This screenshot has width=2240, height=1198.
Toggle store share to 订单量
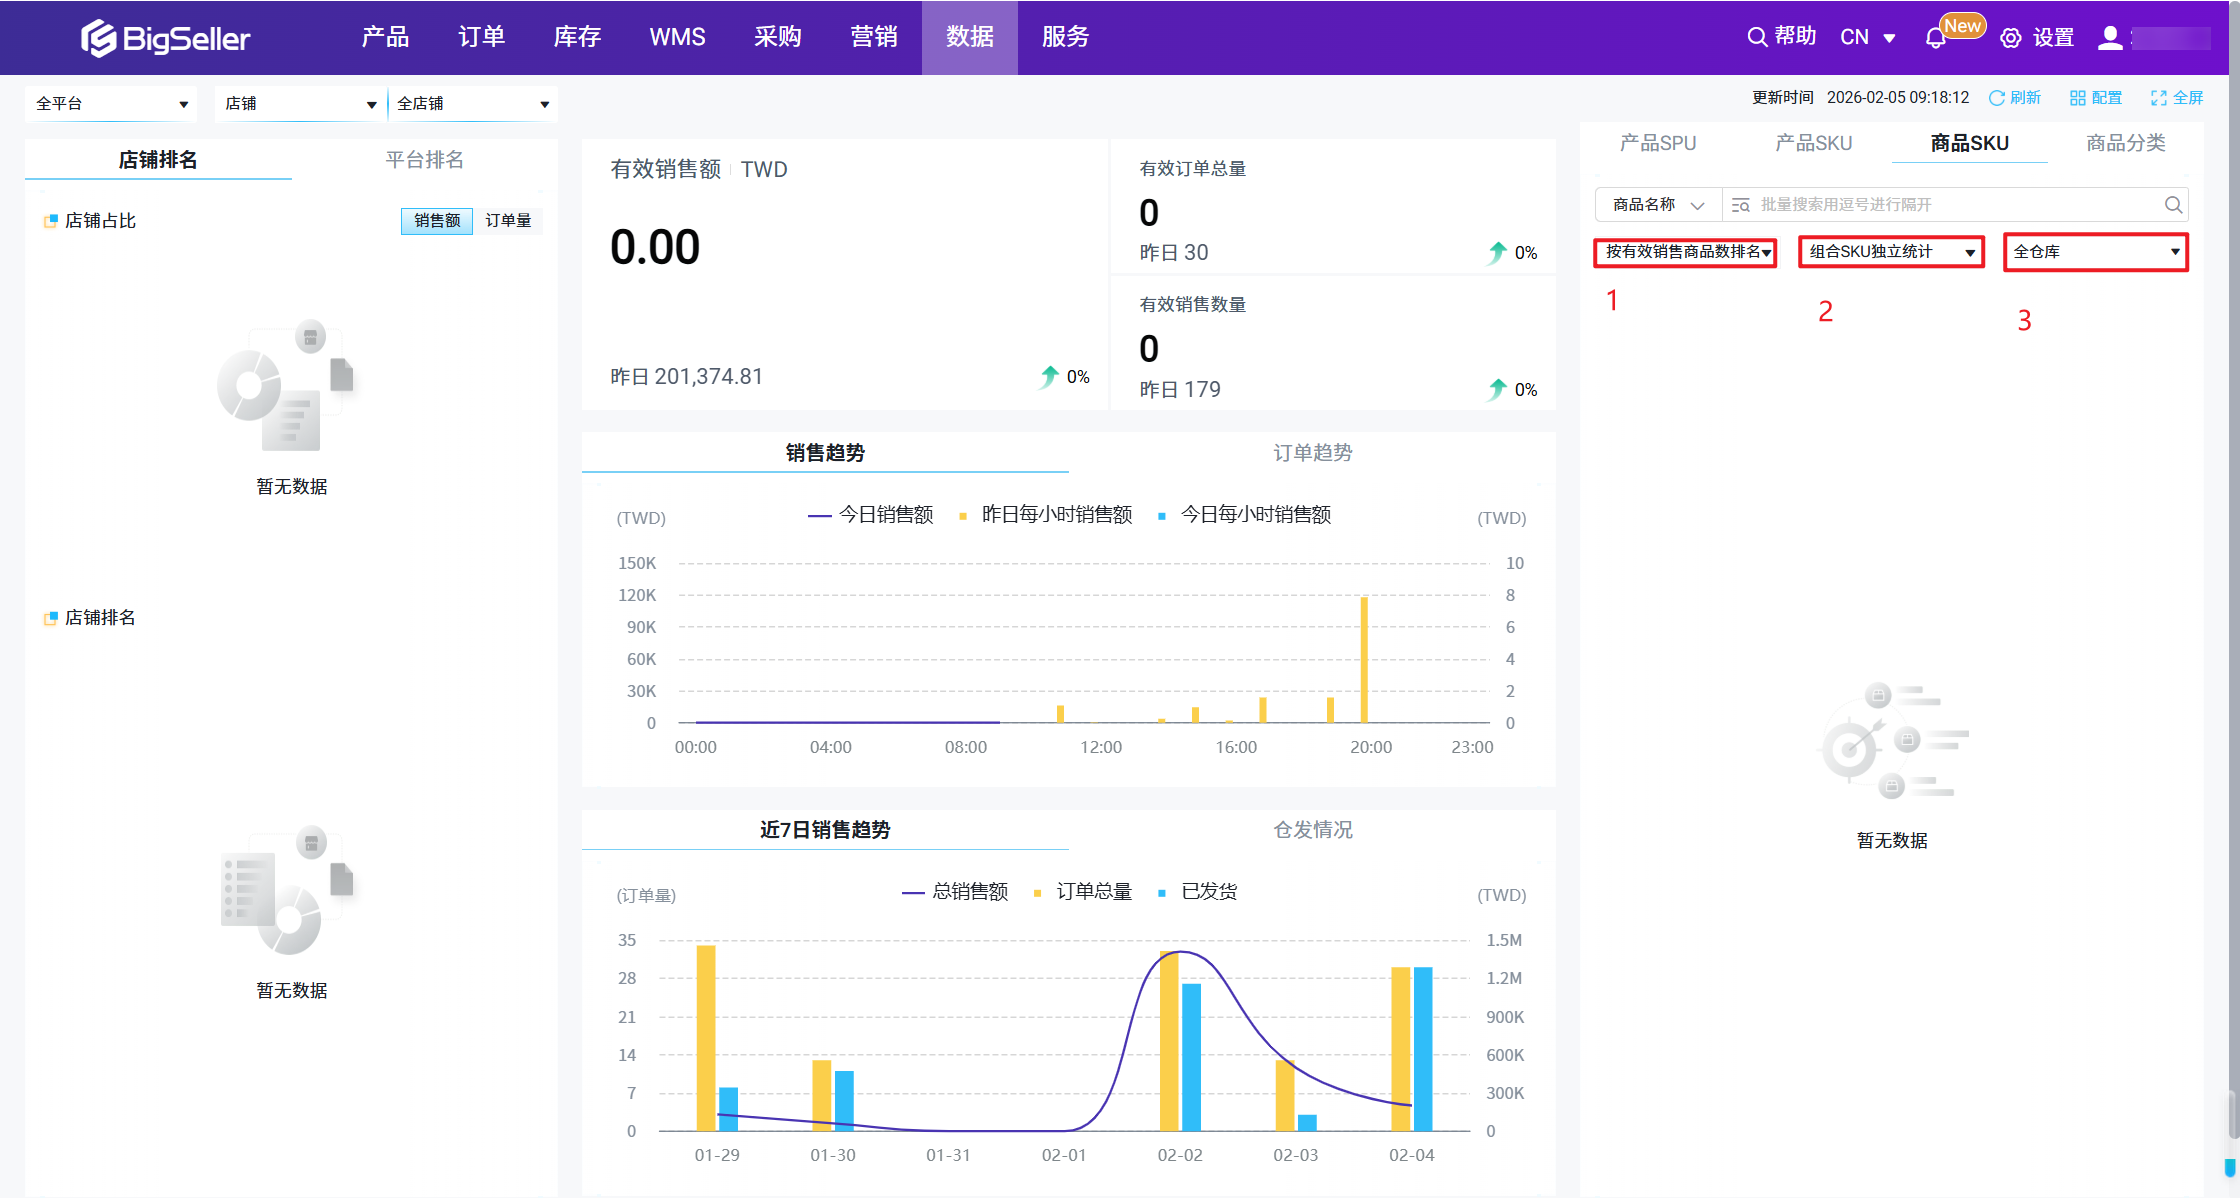pos(508,221)
